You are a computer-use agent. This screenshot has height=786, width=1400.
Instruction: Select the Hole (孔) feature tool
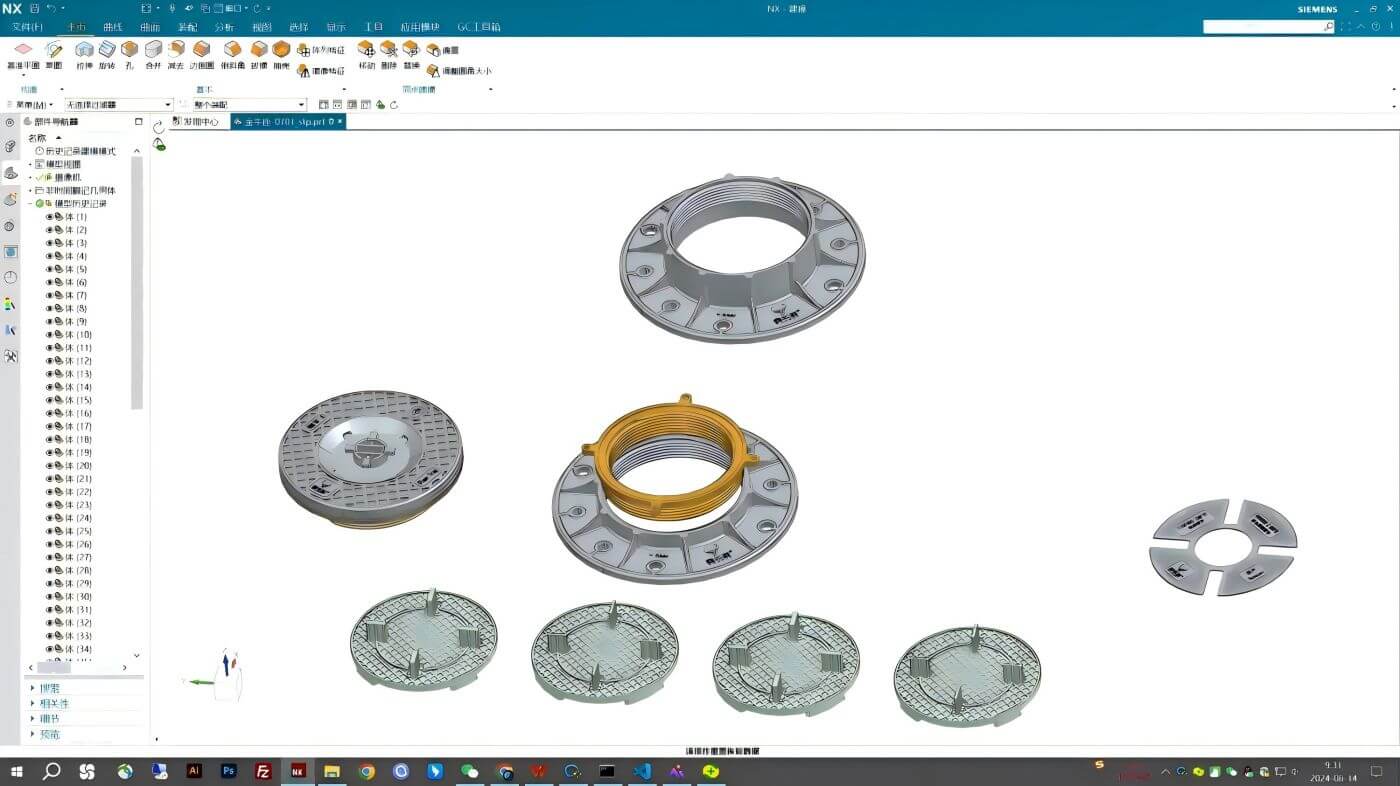tap(129, 51)
